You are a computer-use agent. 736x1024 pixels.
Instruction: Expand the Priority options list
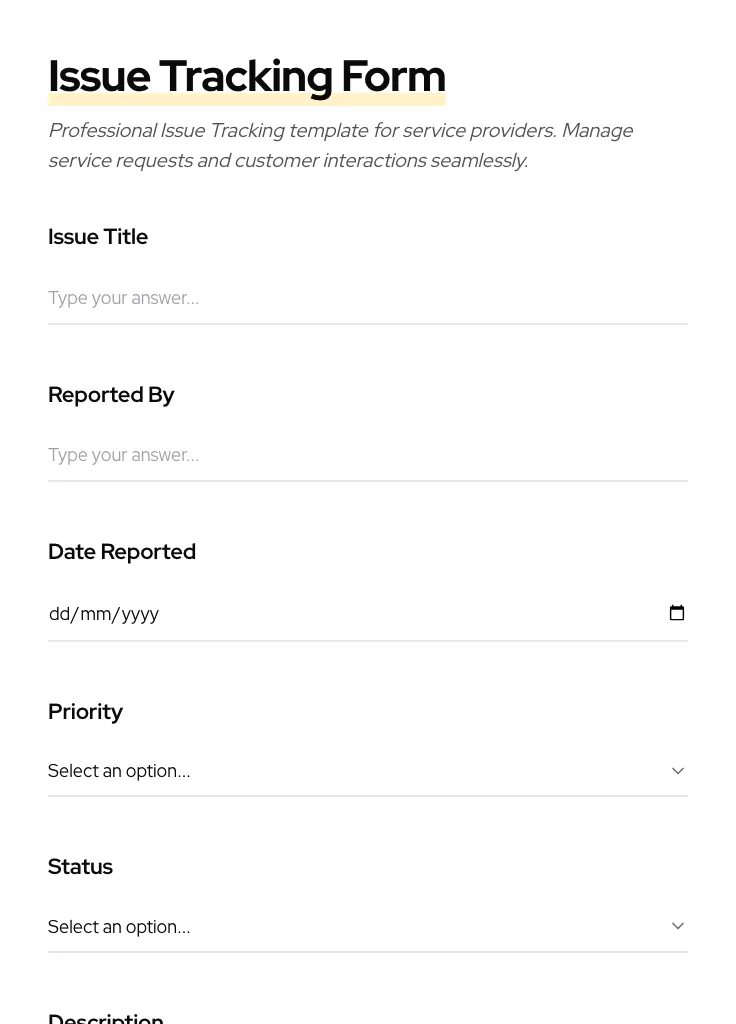point(368,770)
